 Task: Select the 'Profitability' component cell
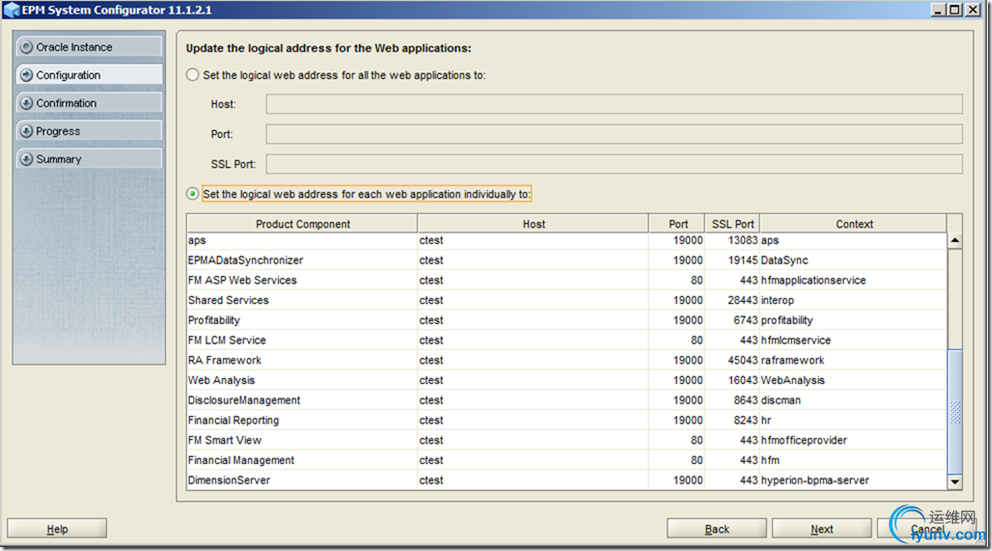pos(302,320)
